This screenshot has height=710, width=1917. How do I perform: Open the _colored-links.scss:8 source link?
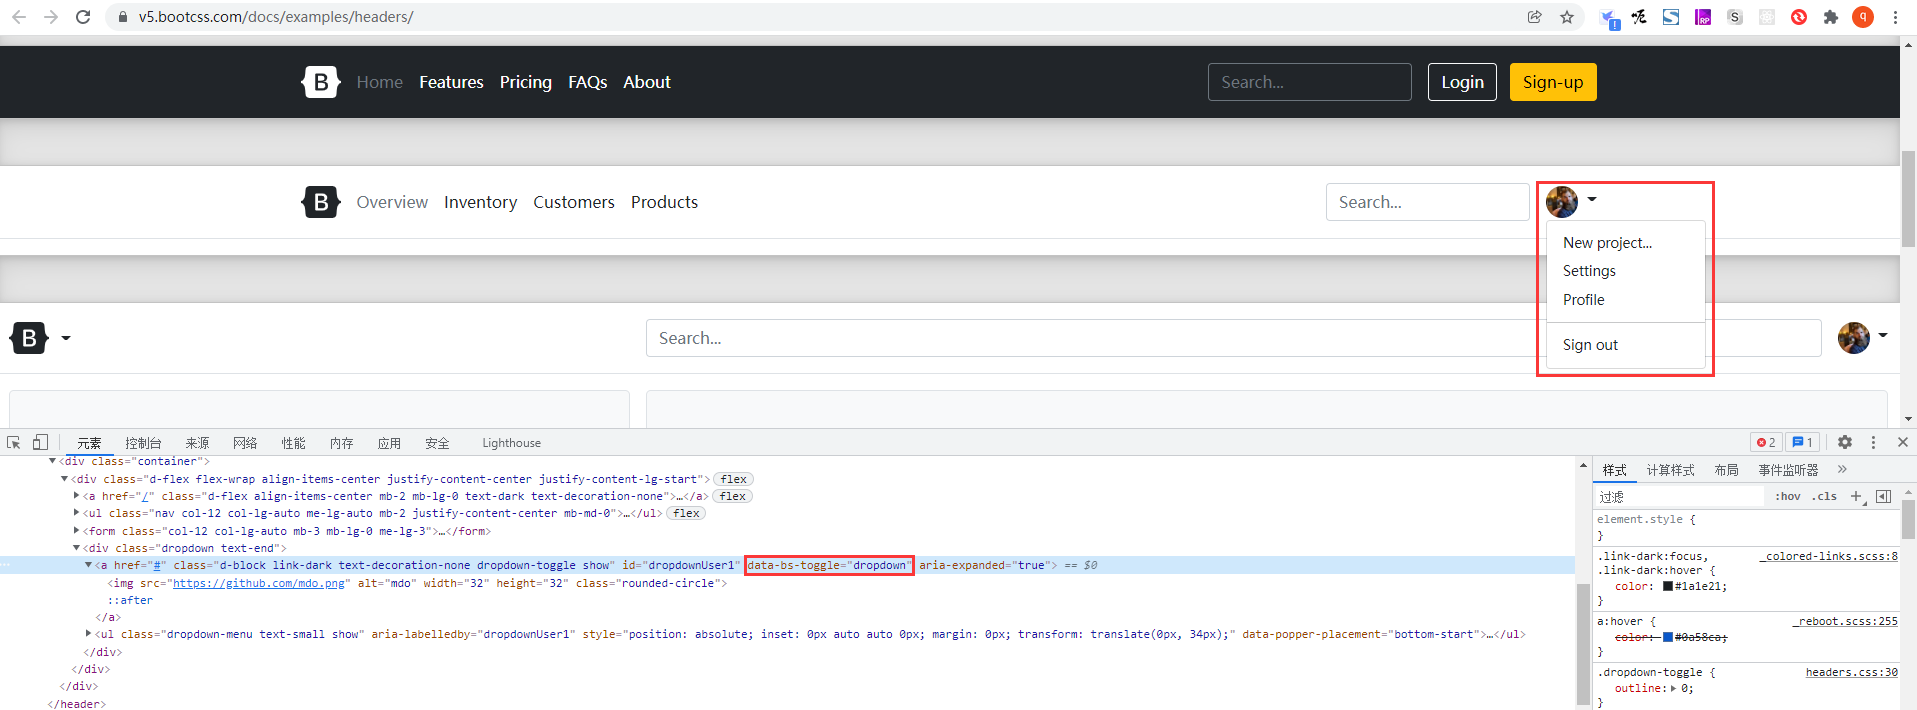tap(1828, 556)
